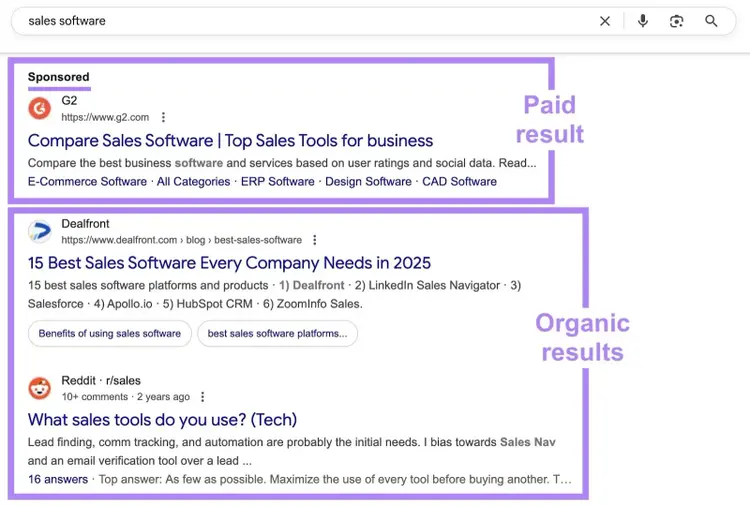Open the '16 answers' link
The width and height of the screenshot is (750, 506).
point(58,479)
